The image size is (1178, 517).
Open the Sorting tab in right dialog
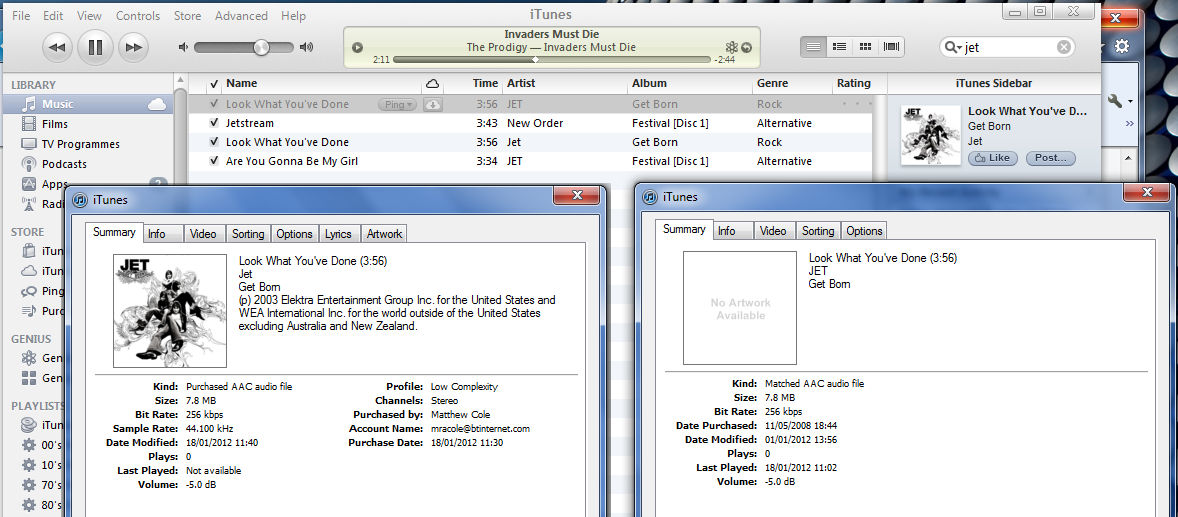click(818, 231)
